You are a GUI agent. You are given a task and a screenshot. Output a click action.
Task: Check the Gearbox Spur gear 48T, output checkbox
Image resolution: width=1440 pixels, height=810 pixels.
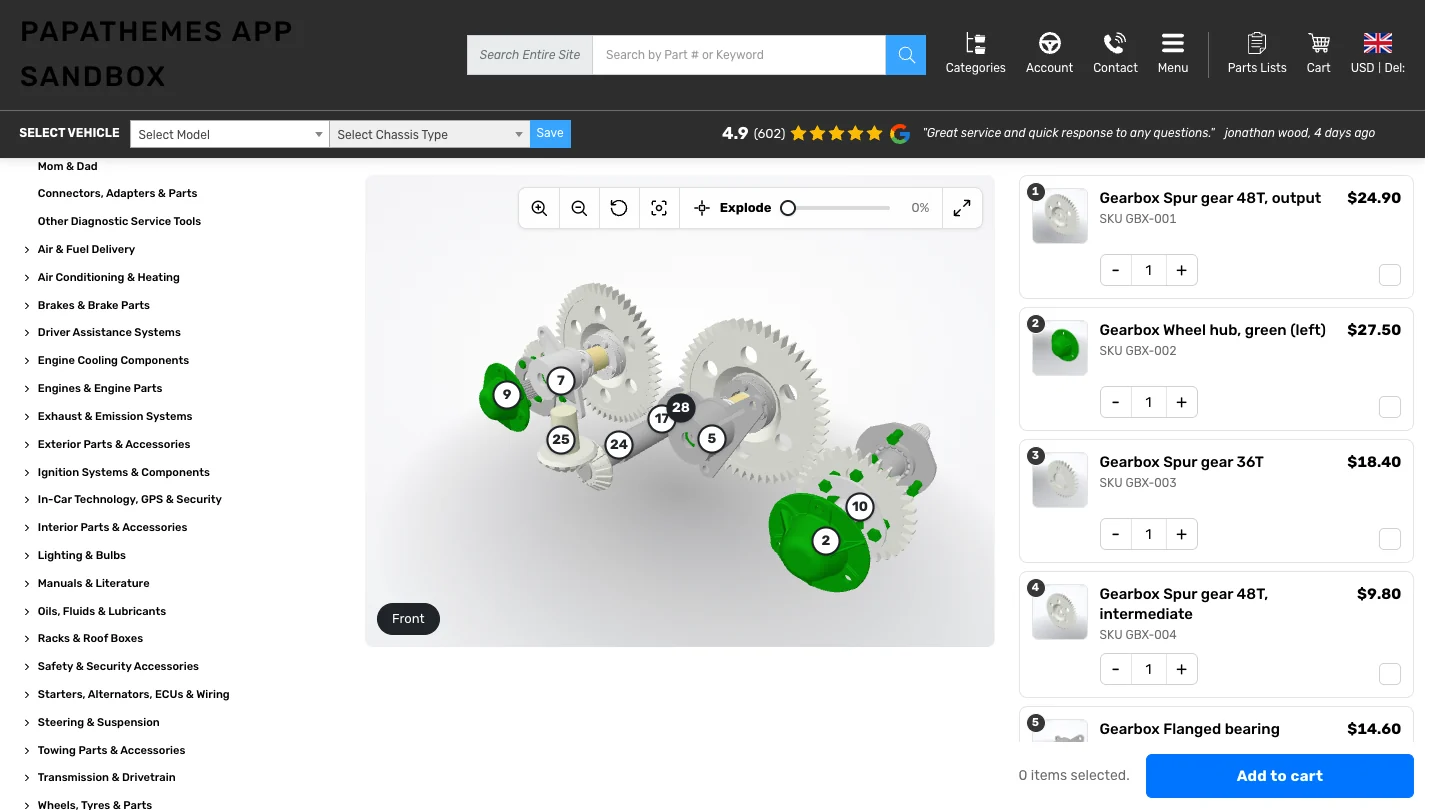[1390, 275]
